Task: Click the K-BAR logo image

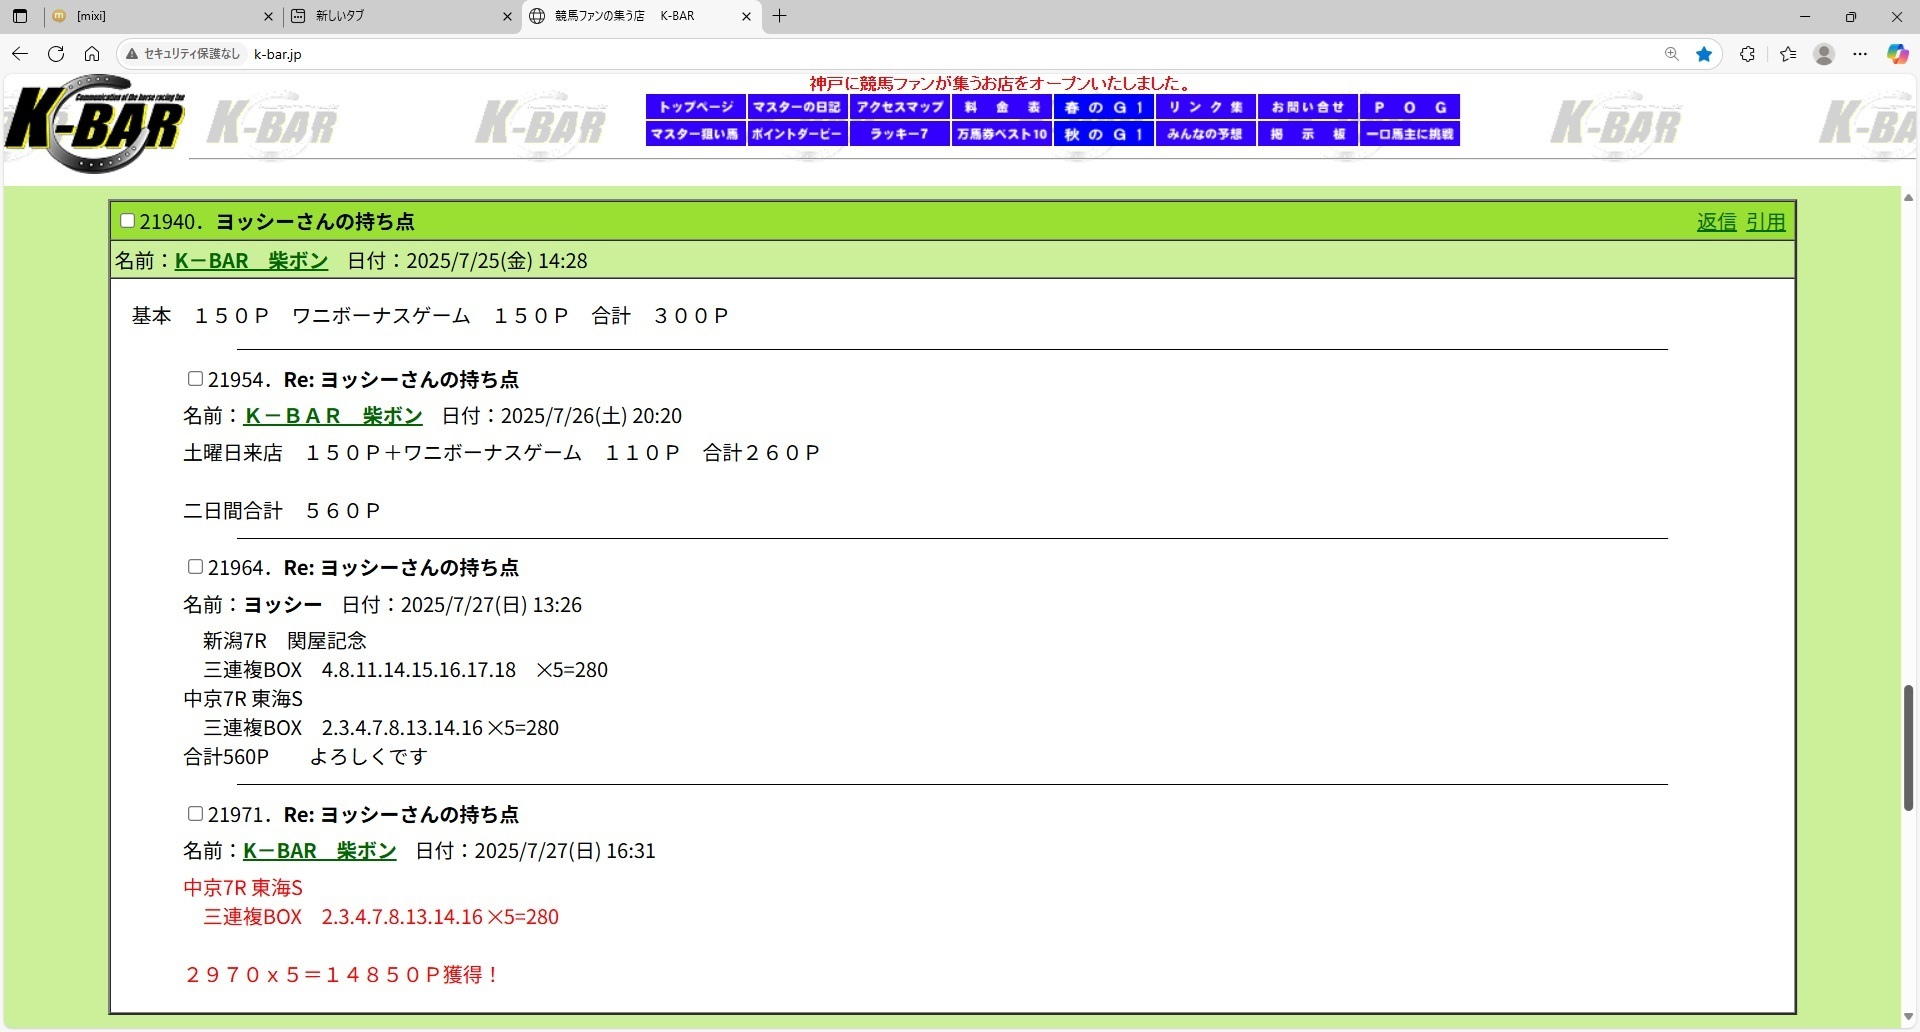Action: 95,124
